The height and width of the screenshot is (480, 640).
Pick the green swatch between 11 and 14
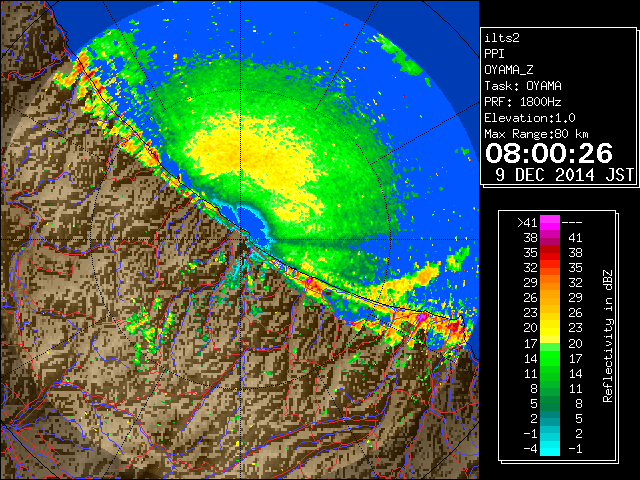pos(550,373)
